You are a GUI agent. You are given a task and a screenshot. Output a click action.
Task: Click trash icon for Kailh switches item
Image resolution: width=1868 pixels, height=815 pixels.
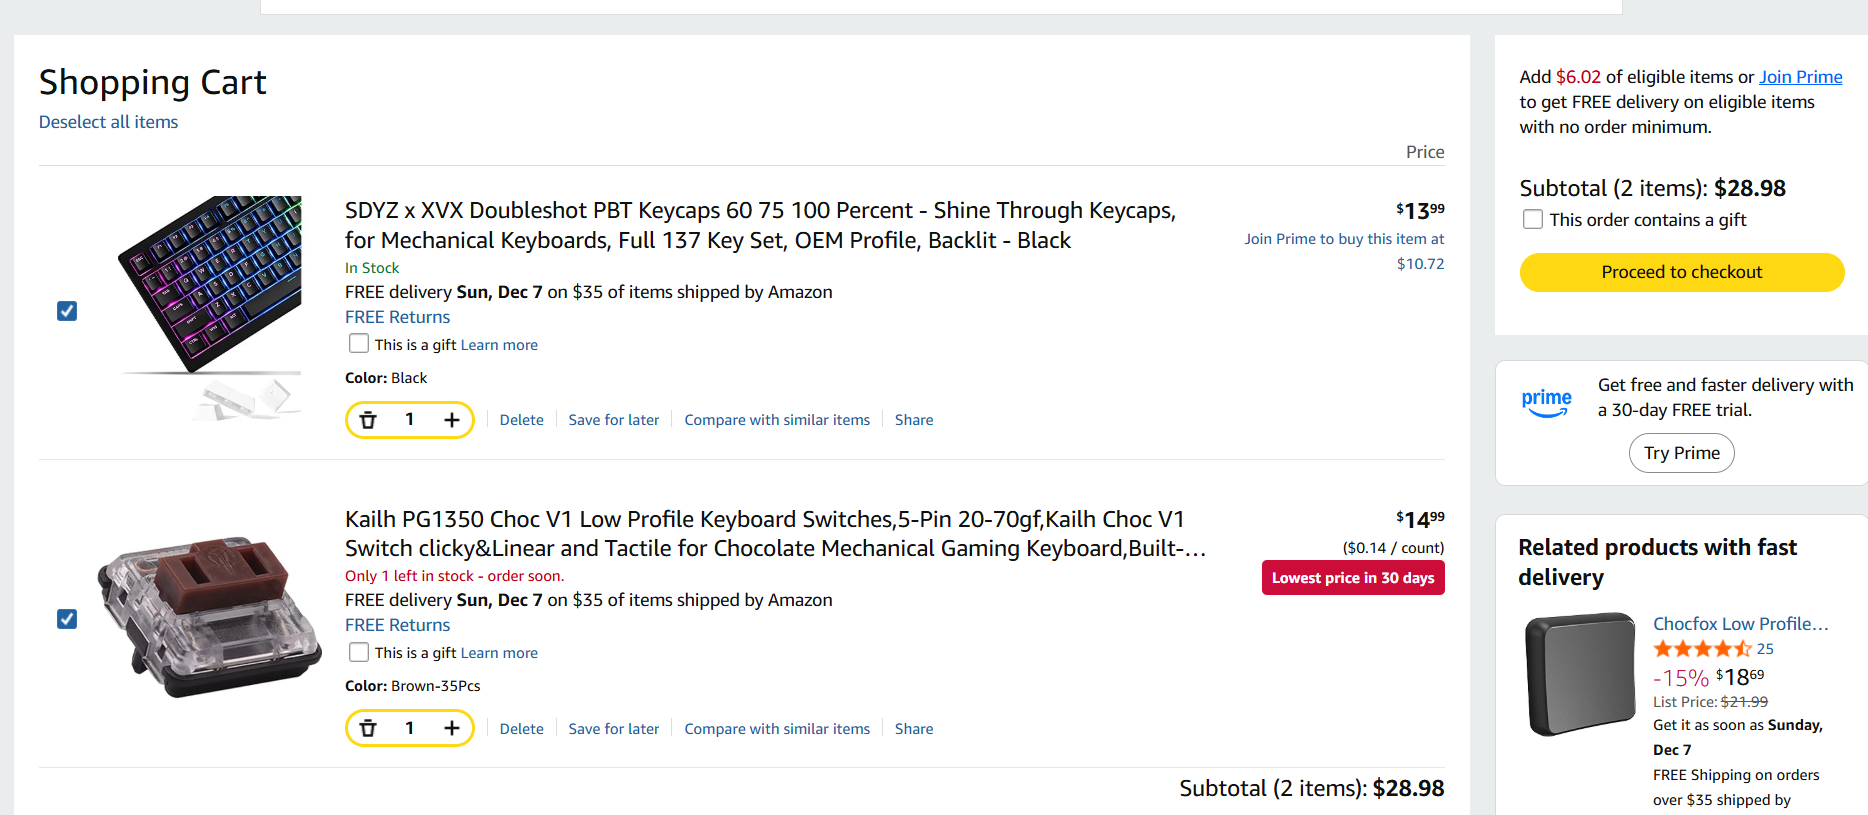point(368,728)
